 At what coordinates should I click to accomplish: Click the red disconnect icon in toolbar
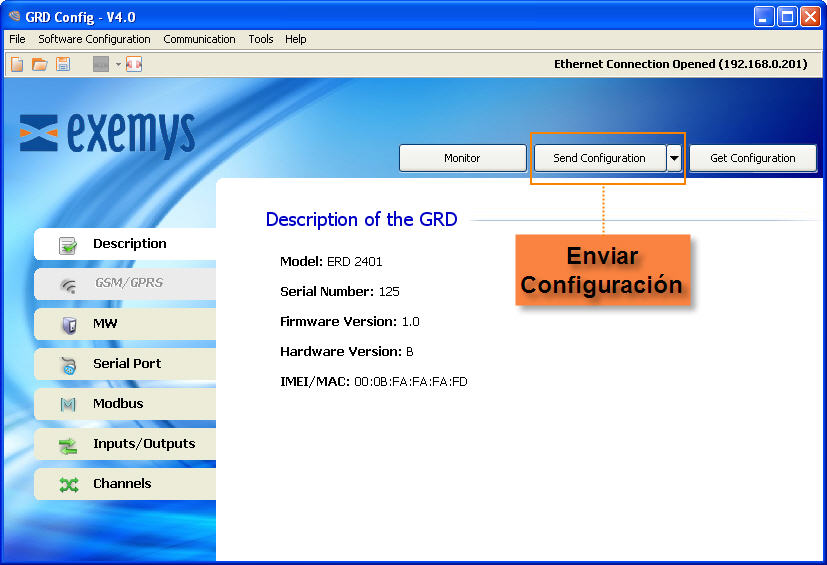[134, 64]
